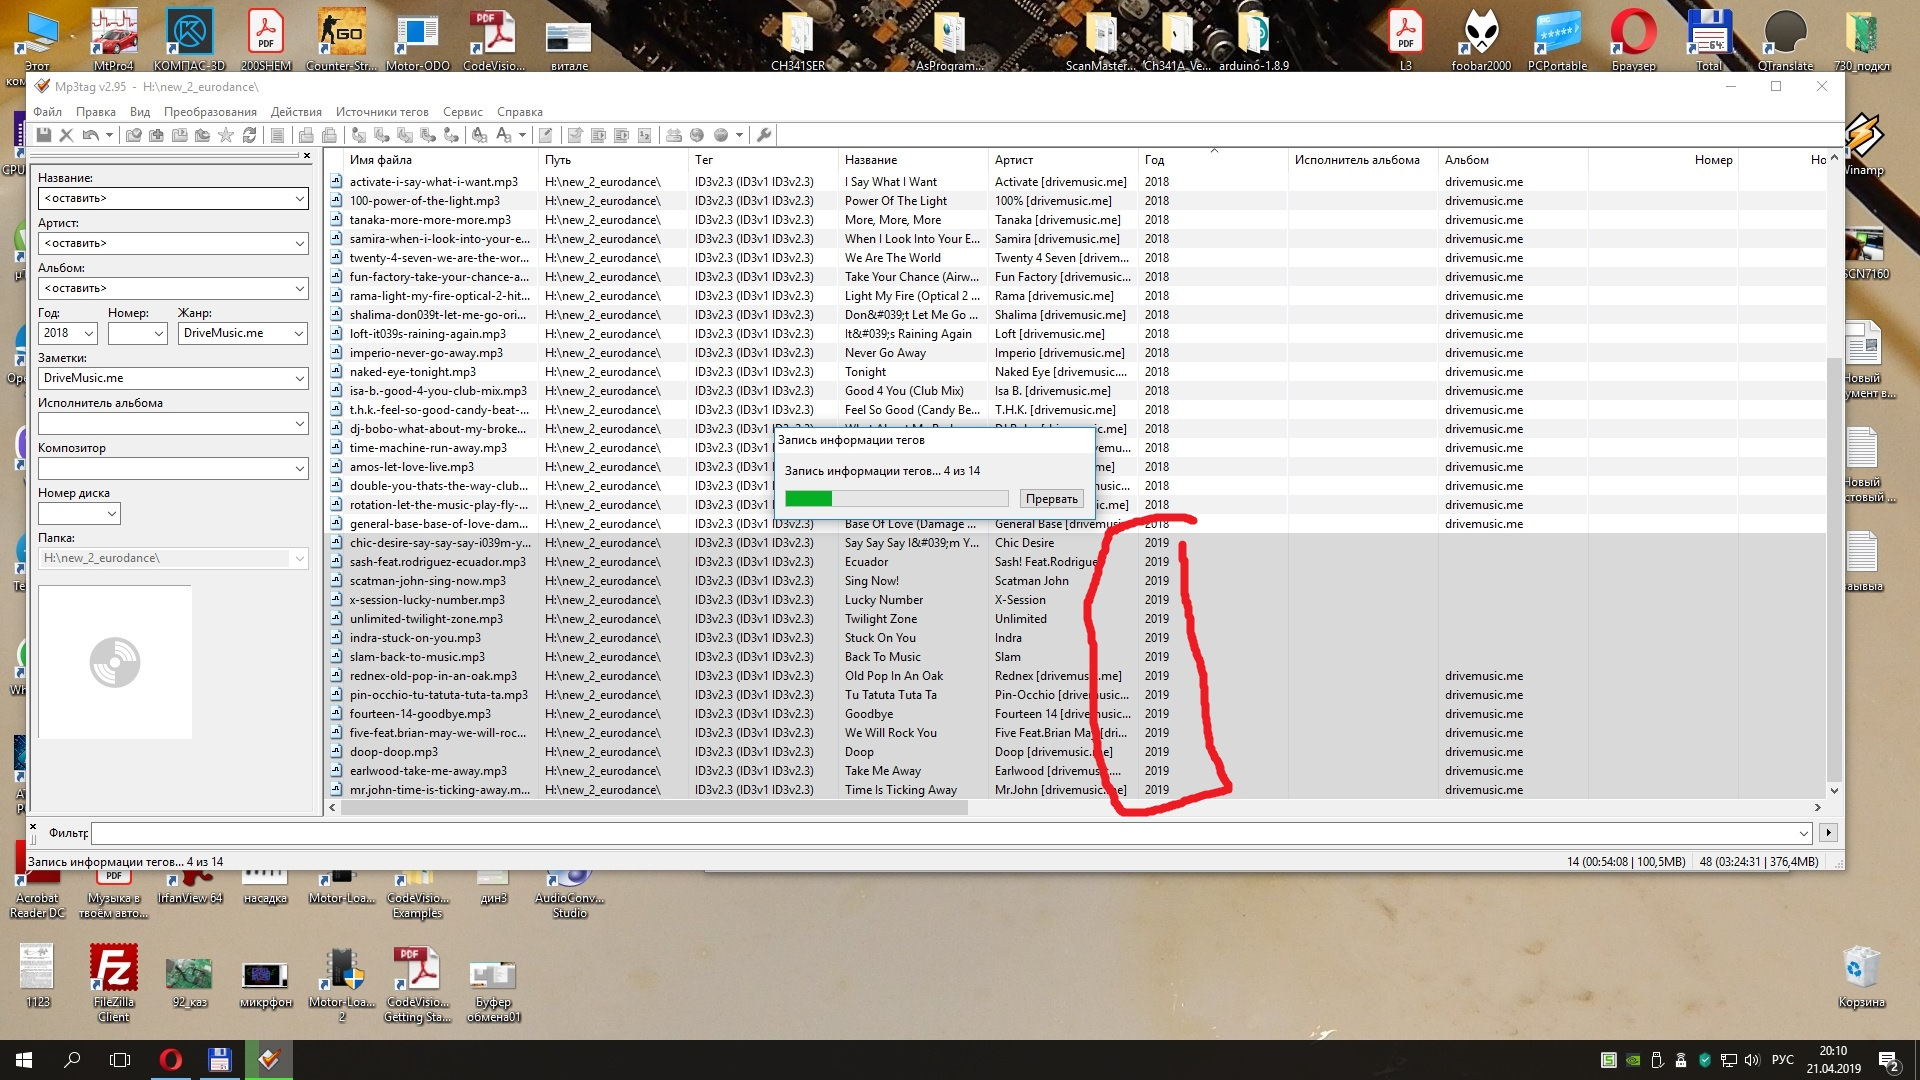Click the Favorites star icon in the toolbar
The height and width of the screenshot is (1080, 1920).
[x=226, y=135]
